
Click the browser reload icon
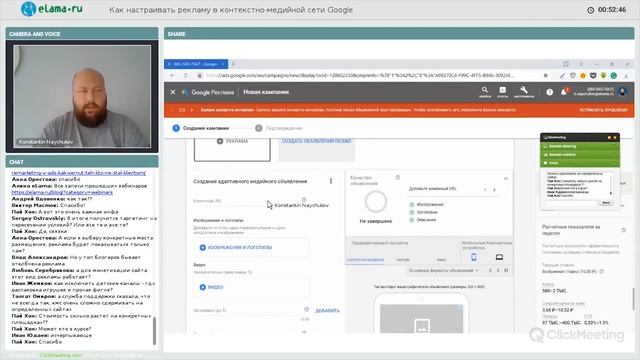186,76
